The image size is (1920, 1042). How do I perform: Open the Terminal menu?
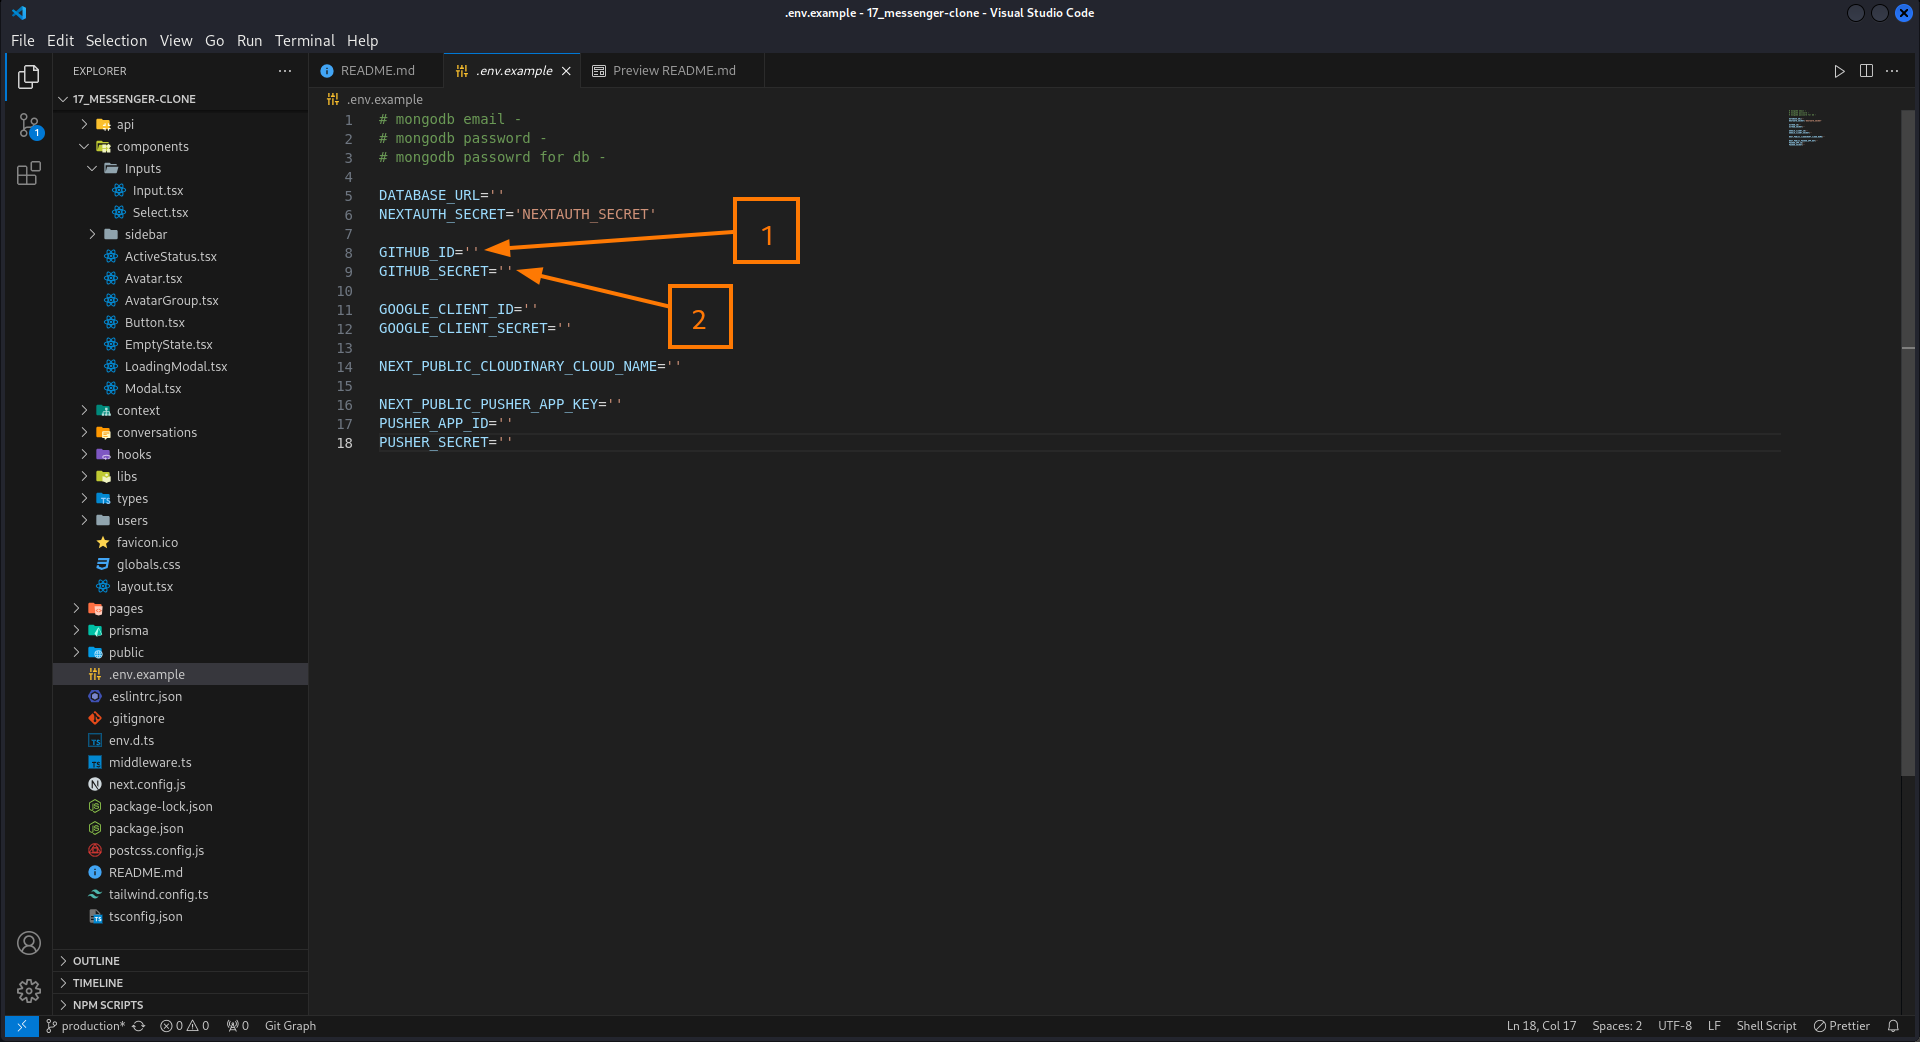[x=304, y=41]
